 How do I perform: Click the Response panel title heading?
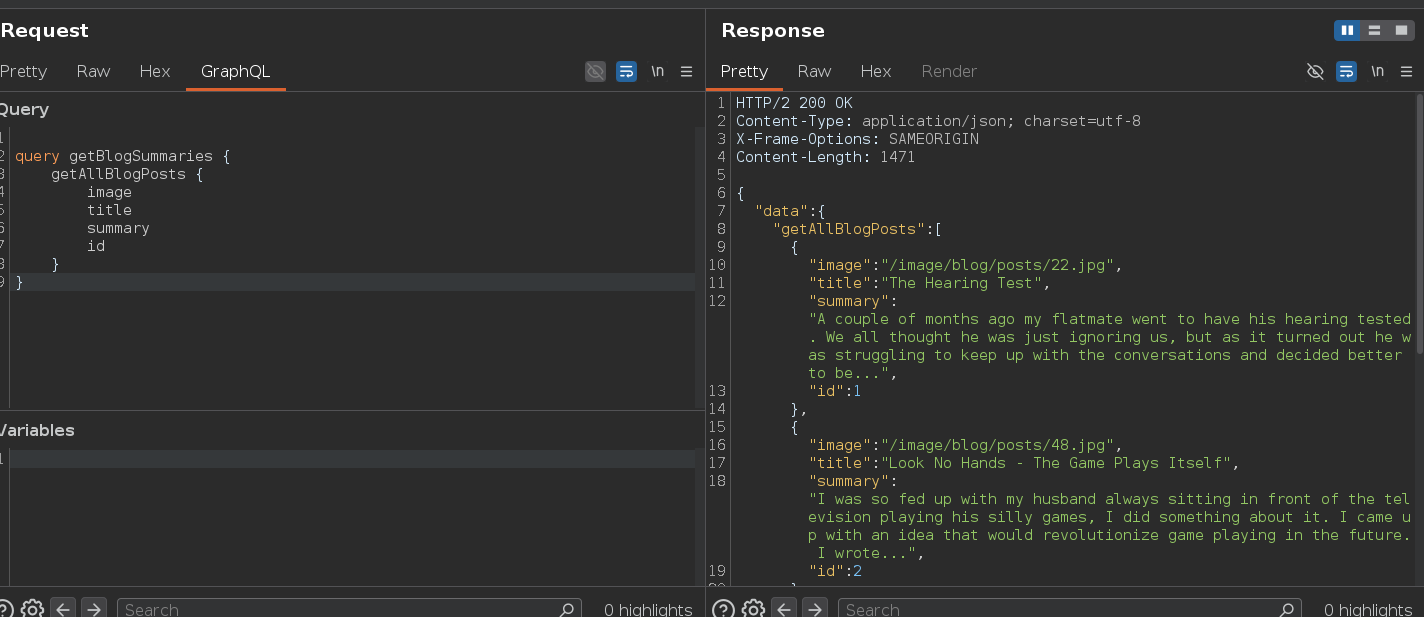click(x=773, y=30)
